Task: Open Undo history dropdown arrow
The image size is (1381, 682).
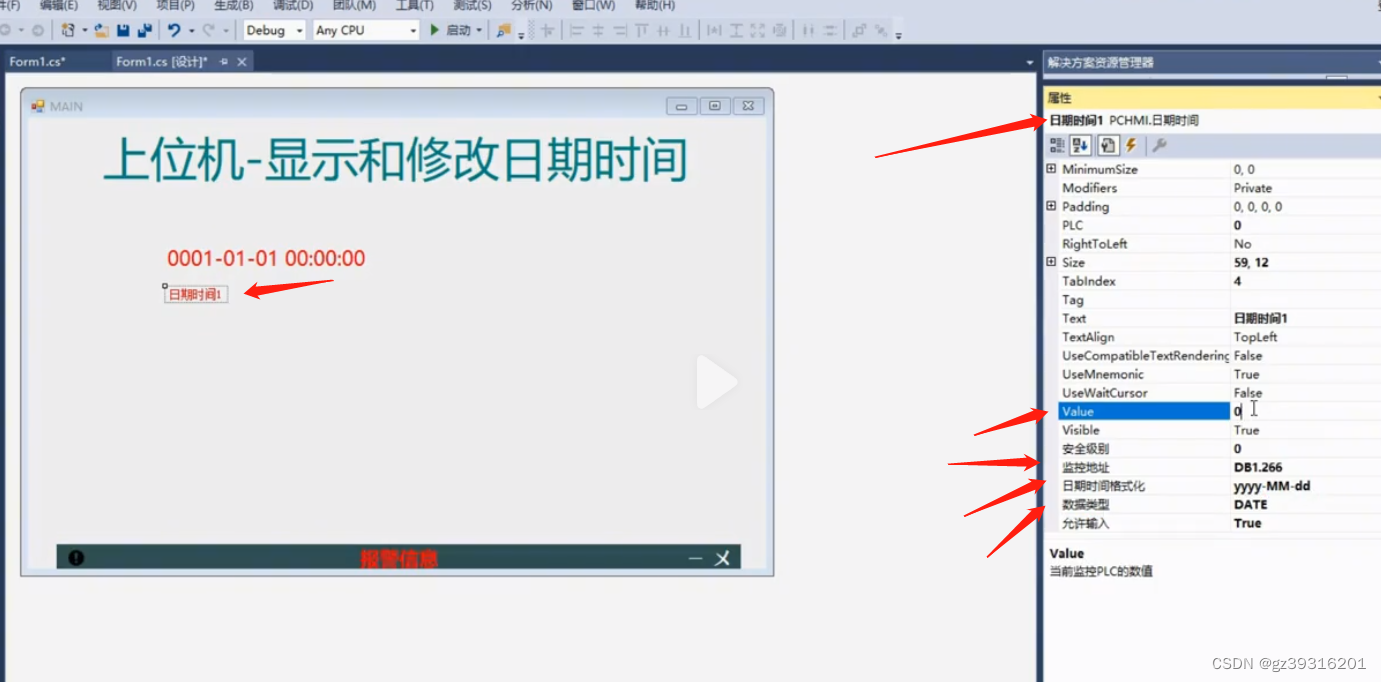Action: 190,30
